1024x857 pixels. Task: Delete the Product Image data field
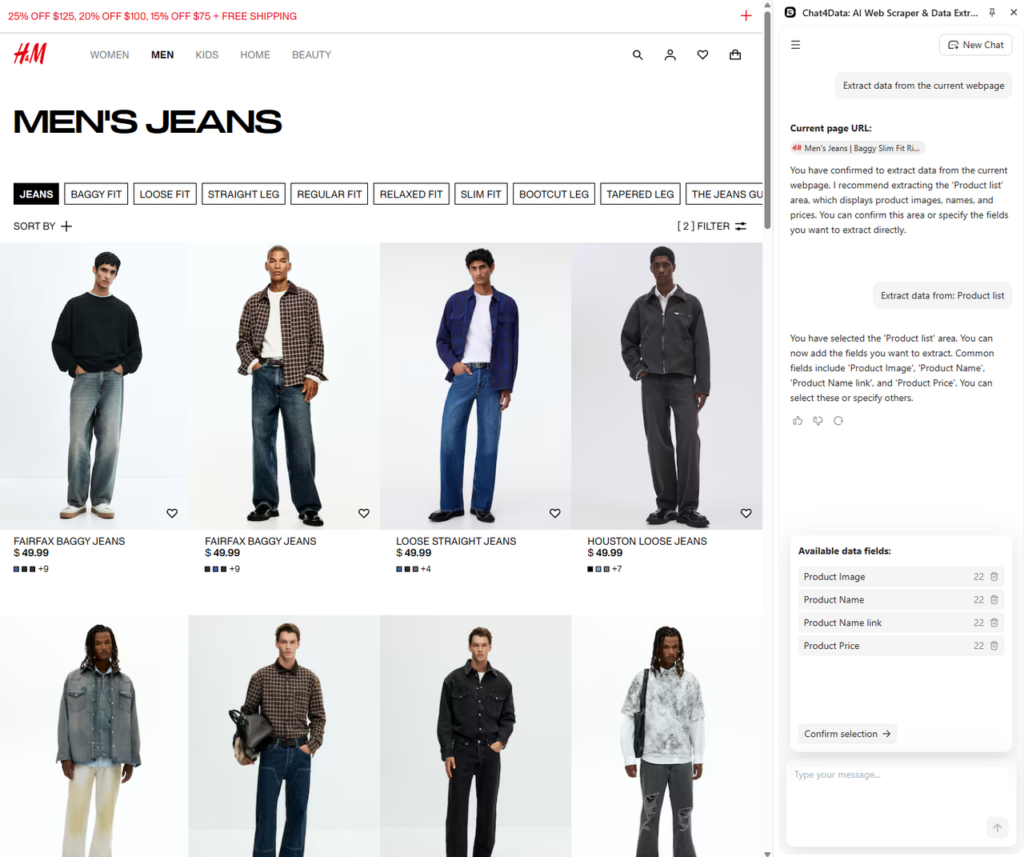[994, 577]
